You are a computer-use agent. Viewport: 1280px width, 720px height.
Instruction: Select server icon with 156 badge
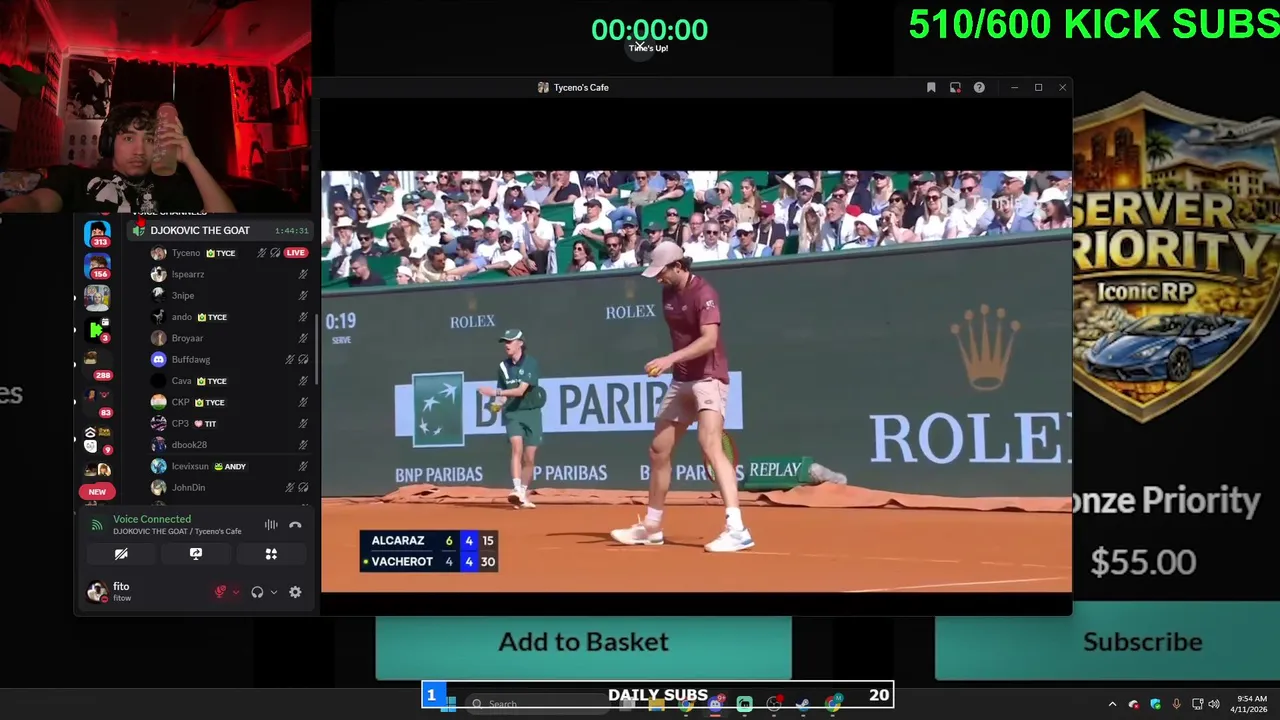[x=97, y=267]
